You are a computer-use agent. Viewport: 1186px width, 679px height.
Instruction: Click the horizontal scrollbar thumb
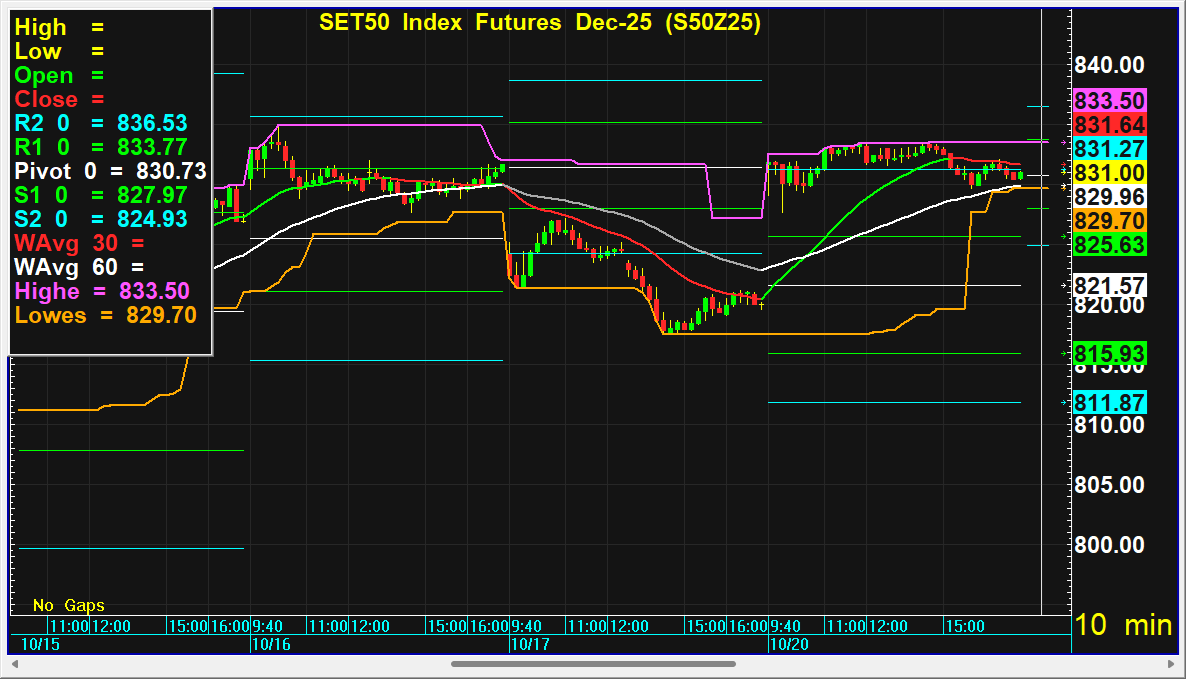coord(593,663)
